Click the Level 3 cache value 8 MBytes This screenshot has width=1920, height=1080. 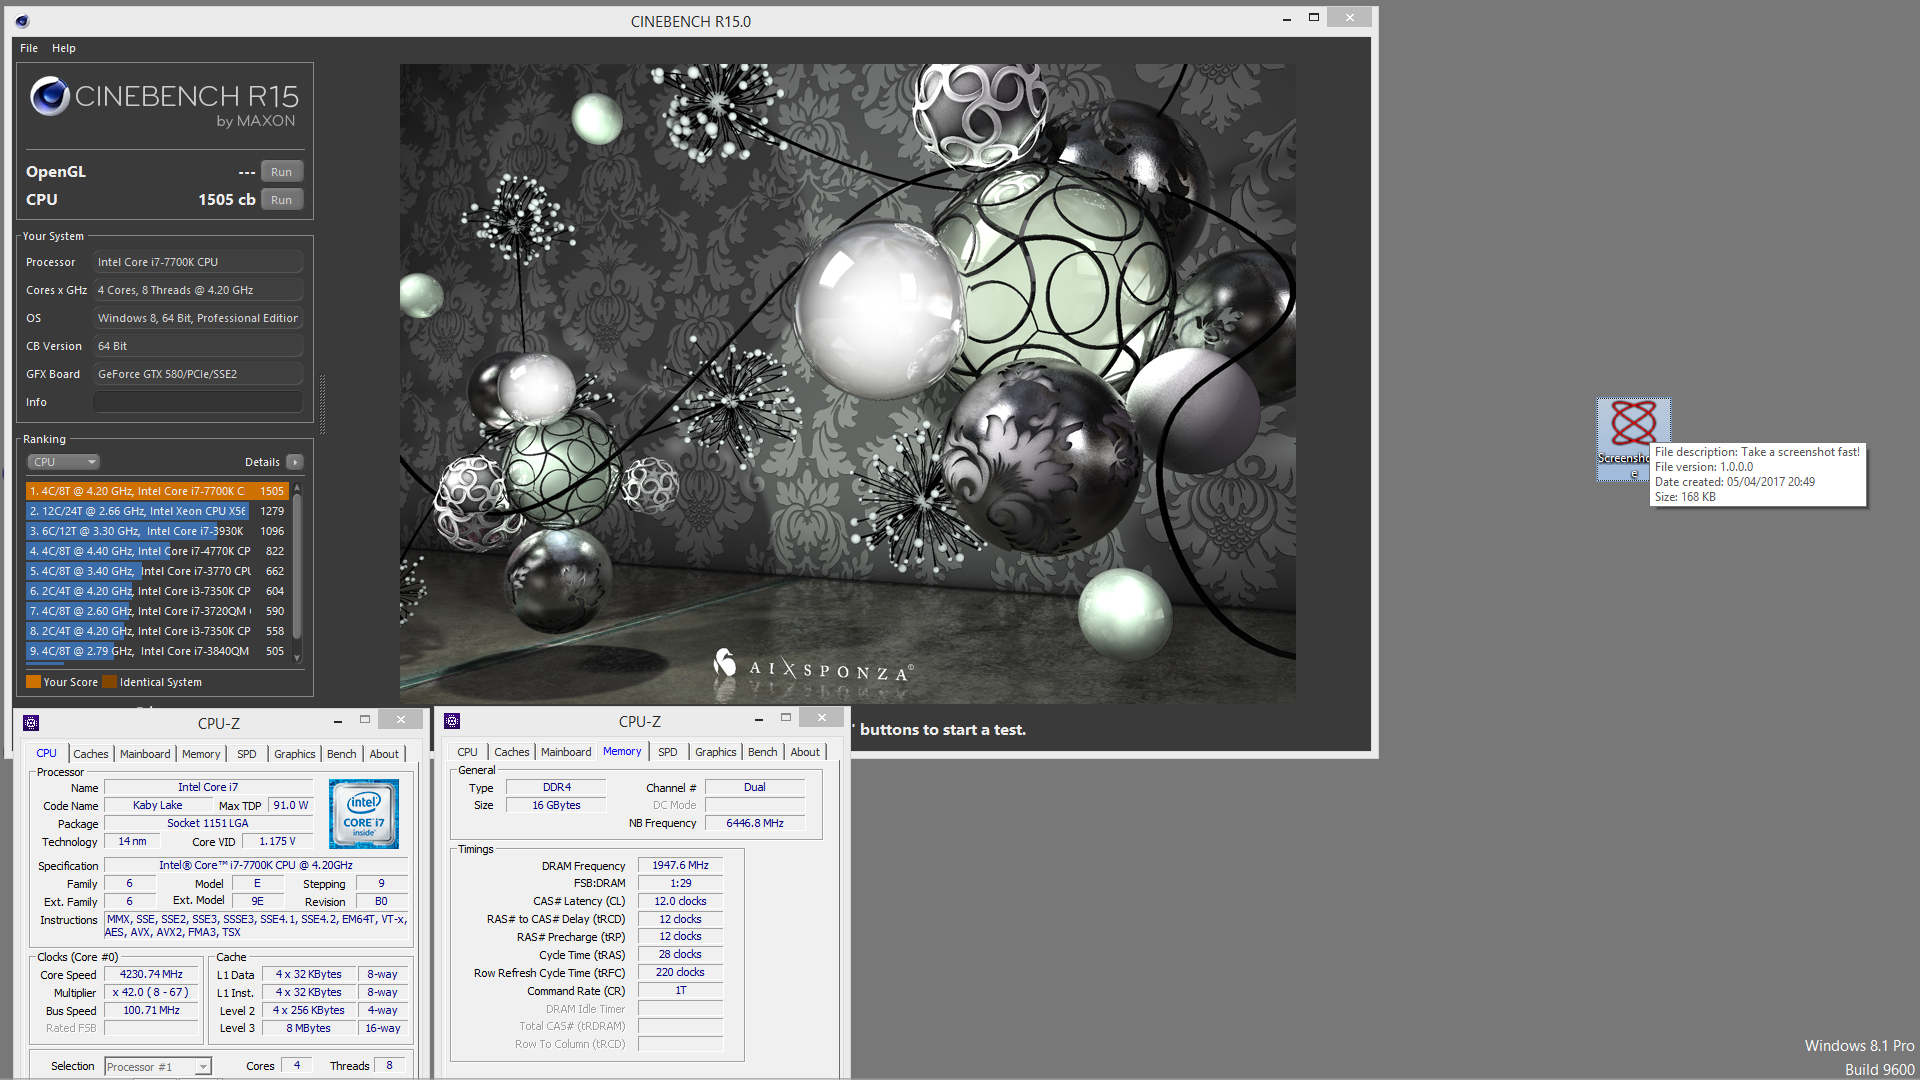tap(308, 1028)
